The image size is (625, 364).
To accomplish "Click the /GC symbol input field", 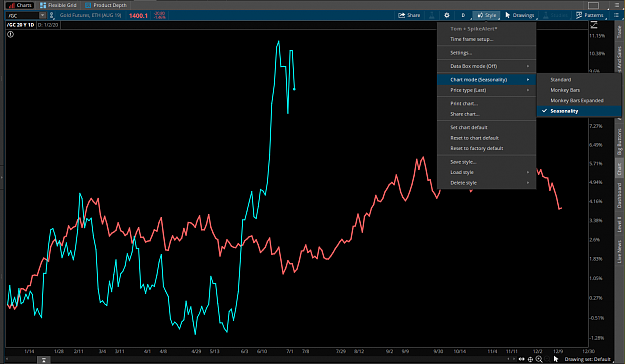I will point(23,16).
